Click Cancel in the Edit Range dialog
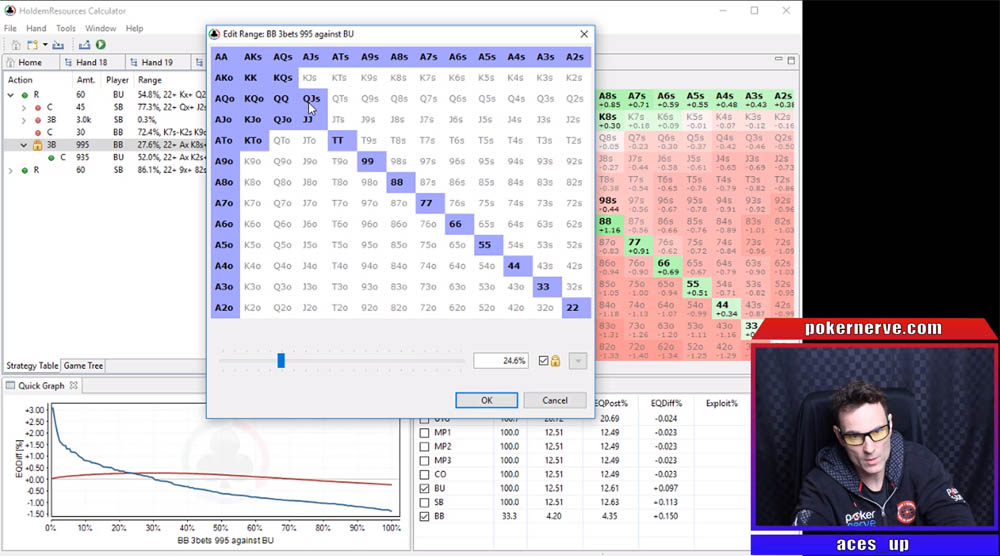 click(x=555, y=400)
